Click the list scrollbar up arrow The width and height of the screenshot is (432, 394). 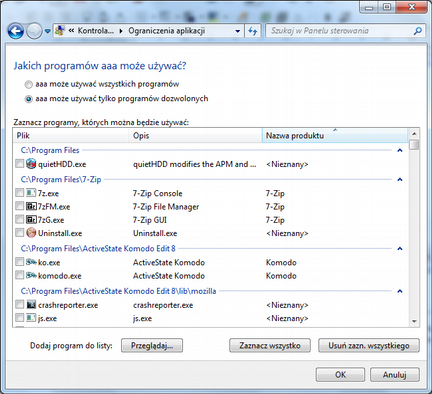tap(414, 134)
